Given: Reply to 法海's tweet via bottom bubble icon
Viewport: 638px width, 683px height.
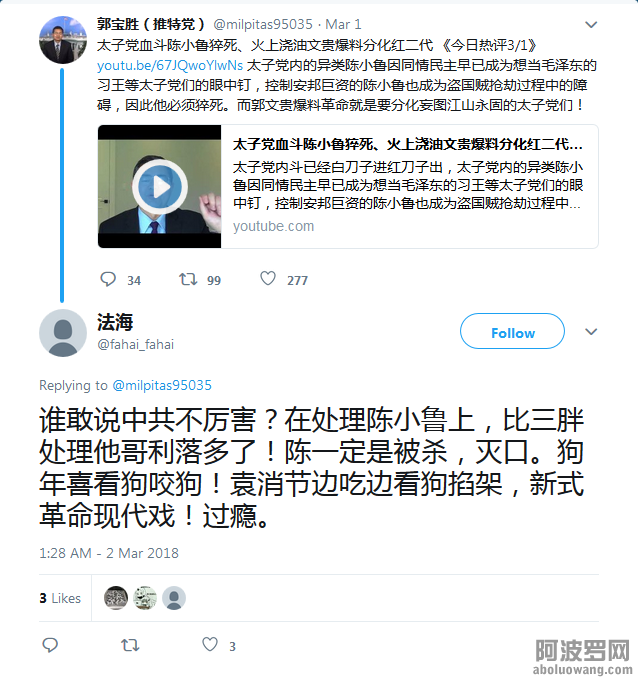Looking at the screenshot, I should (x=50, y=645).
